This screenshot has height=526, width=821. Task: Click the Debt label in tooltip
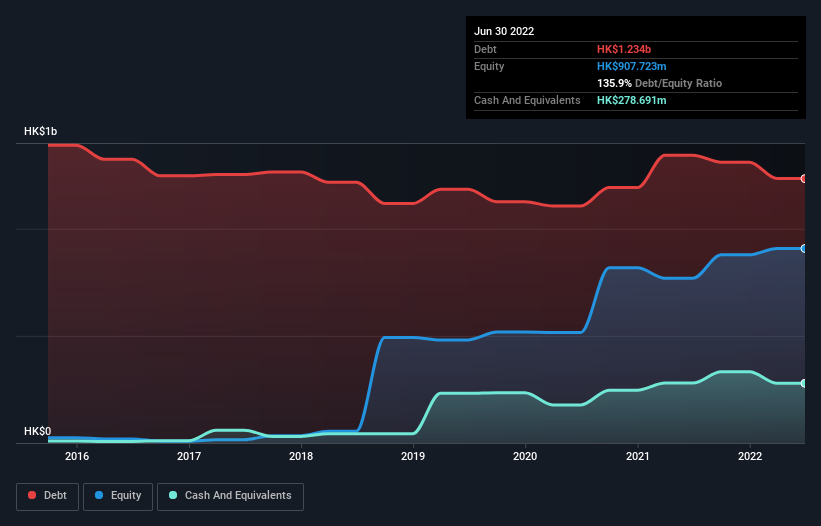[485, 49]
